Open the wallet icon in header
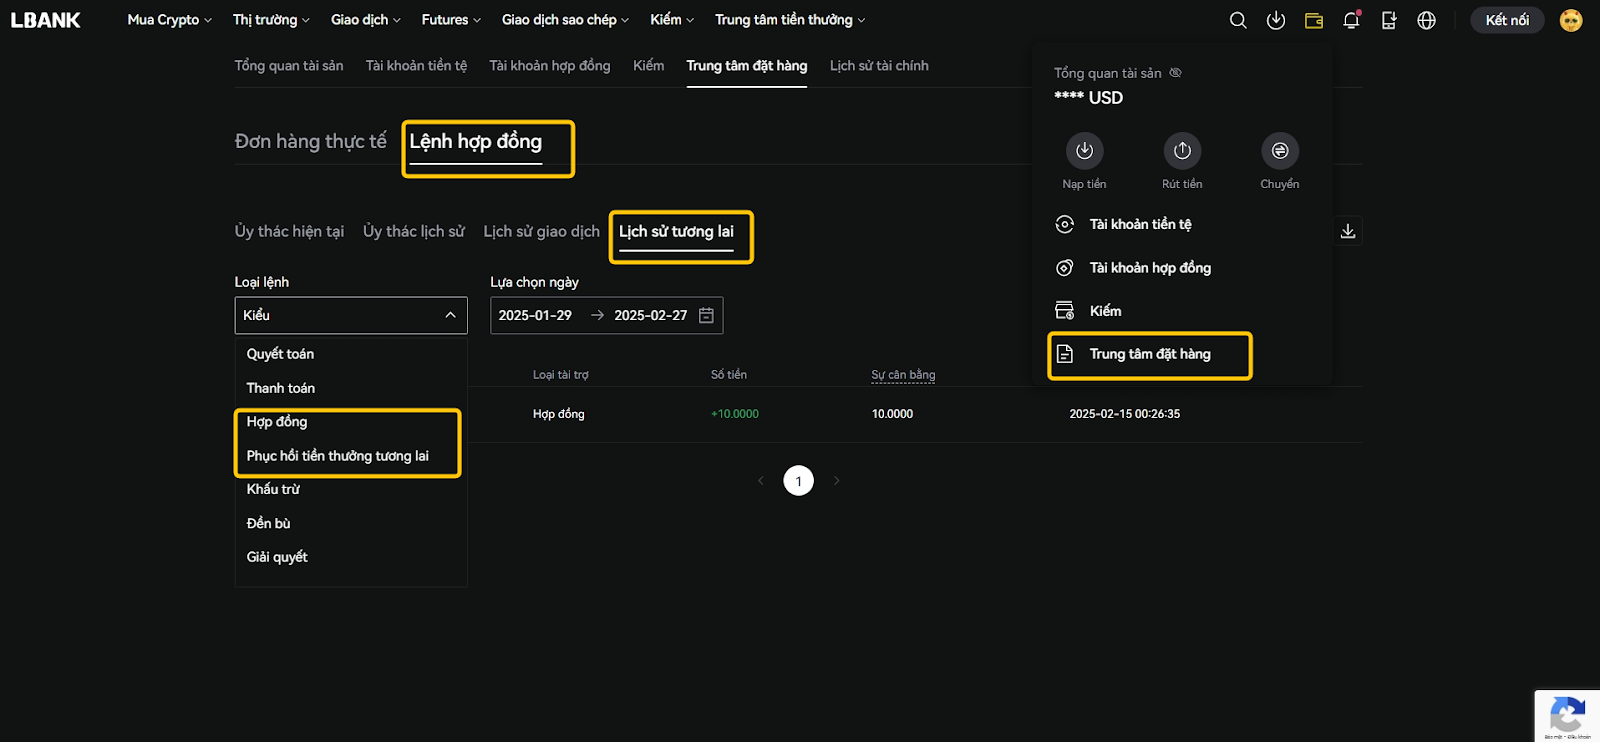 pos(1314,20)
